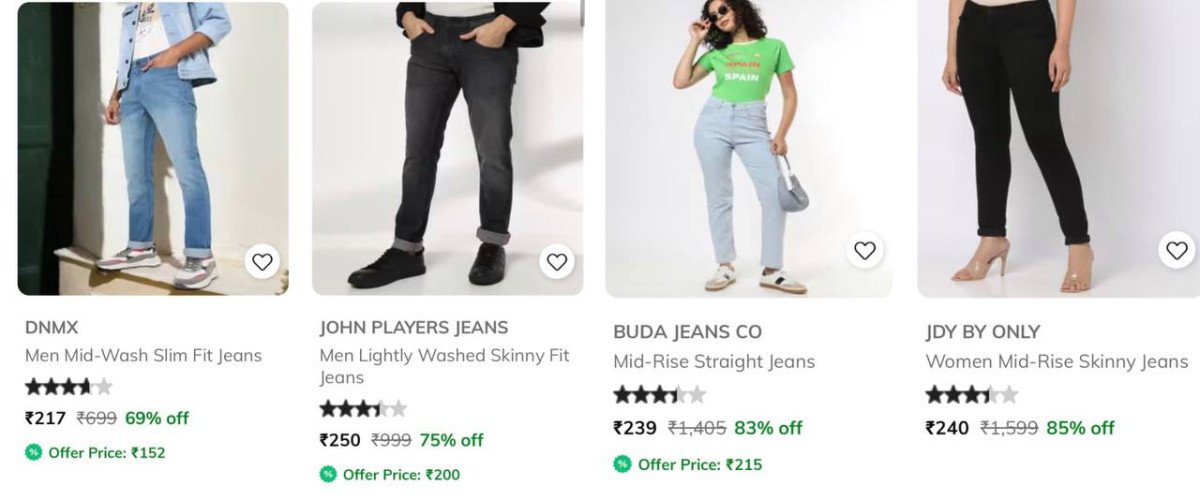Select Mid-Rise Straight Jeans title

714,361
